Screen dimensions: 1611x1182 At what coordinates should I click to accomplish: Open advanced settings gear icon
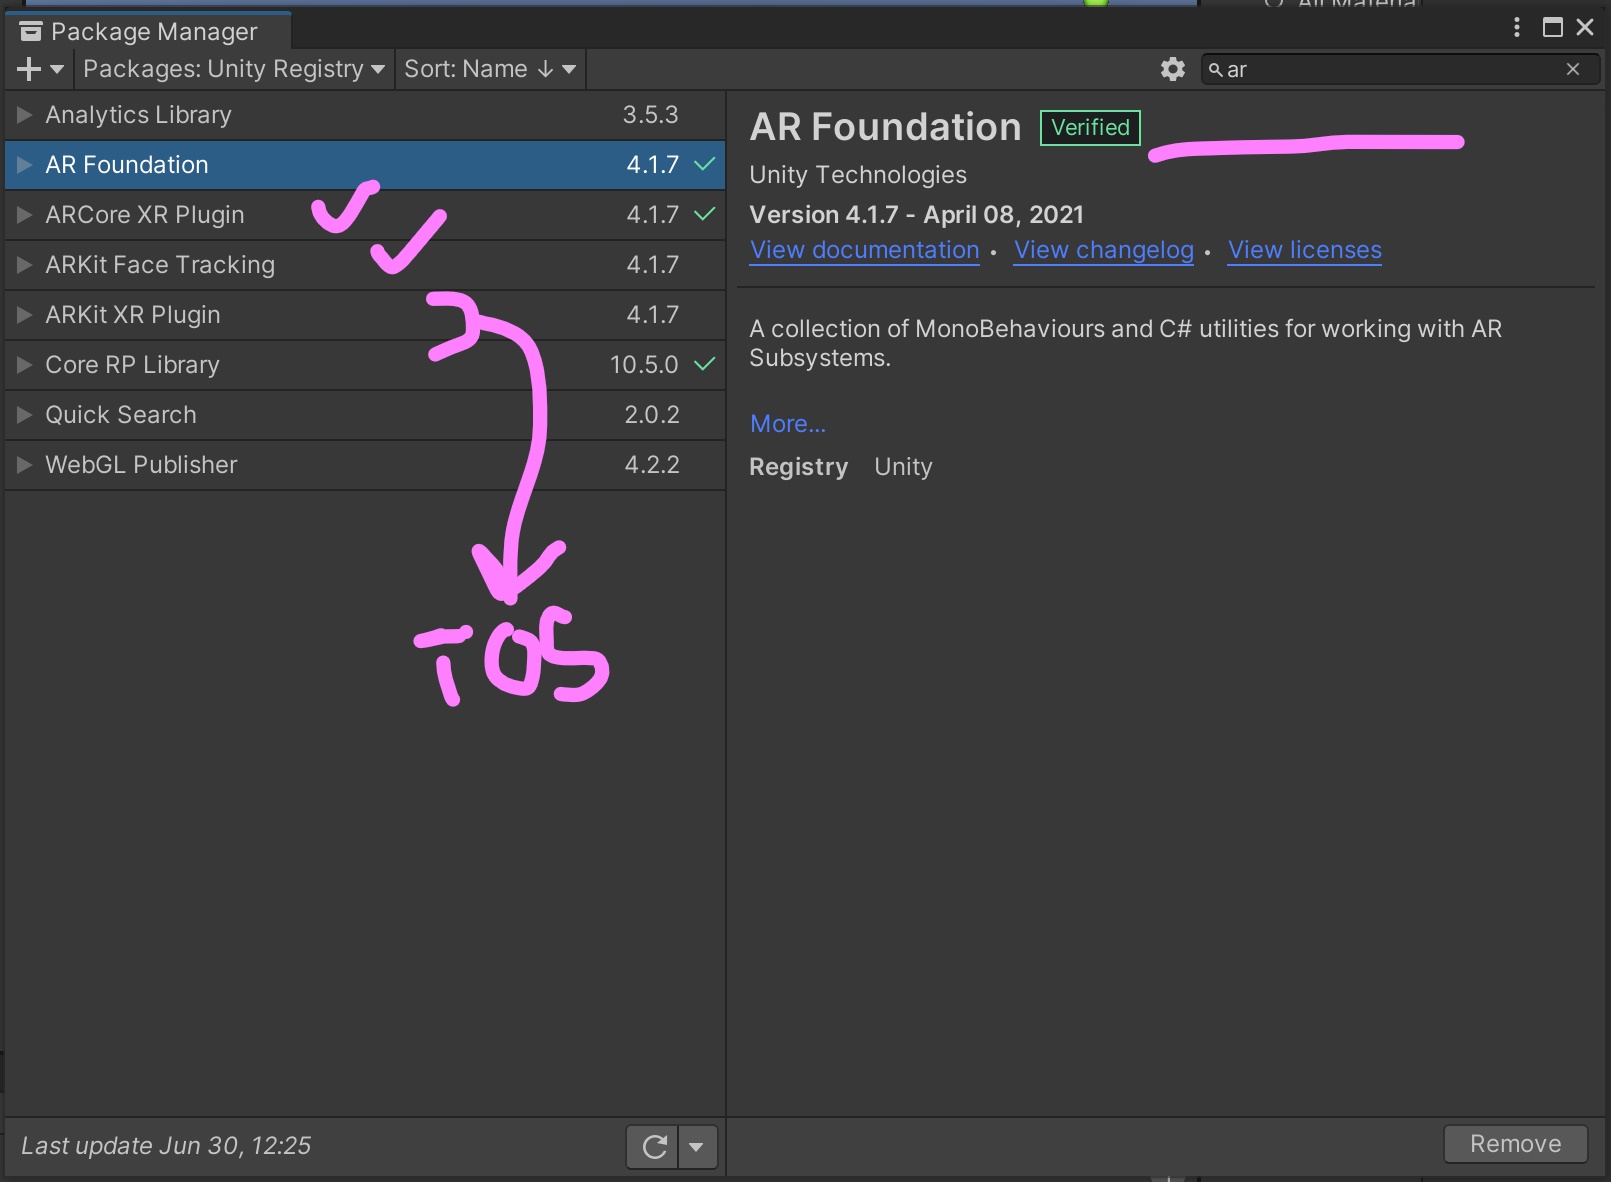1172,69
